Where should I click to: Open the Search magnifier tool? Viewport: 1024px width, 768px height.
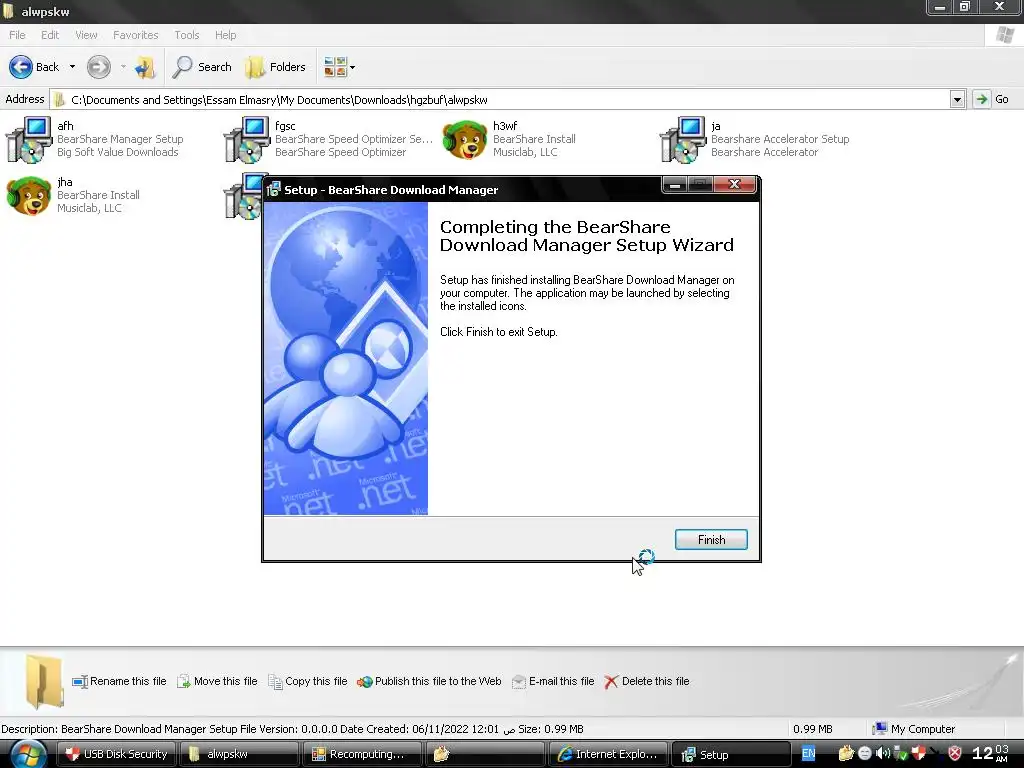[x=201, y=67]
